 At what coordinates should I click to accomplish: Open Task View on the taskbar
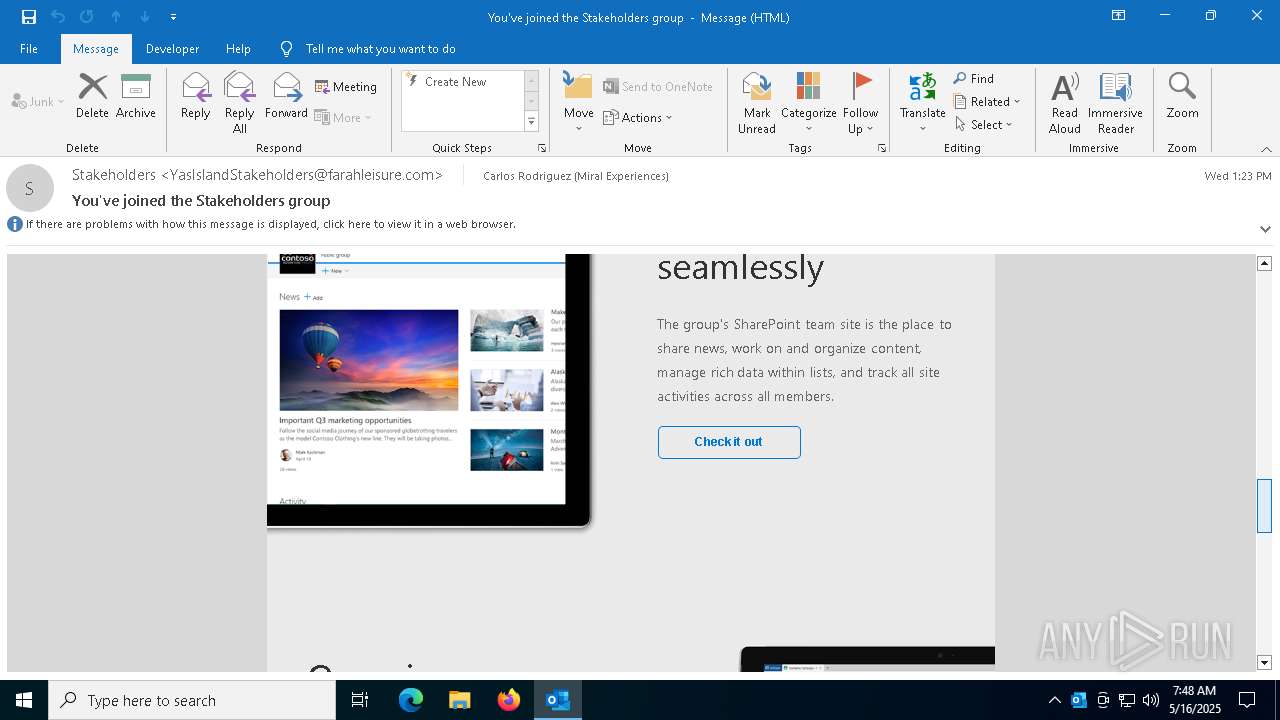360,700
